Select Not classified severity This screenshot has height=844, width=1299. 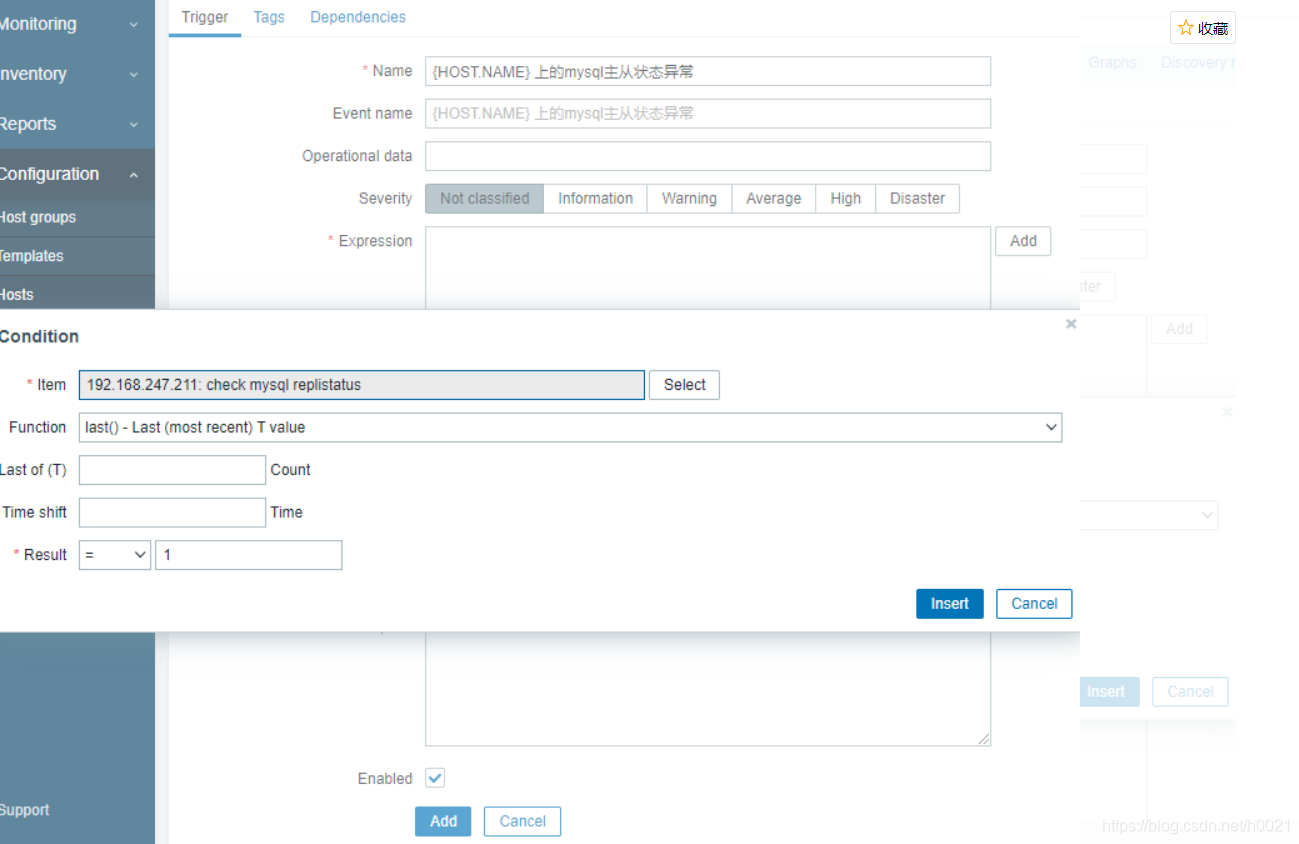[x=484, y=198]
